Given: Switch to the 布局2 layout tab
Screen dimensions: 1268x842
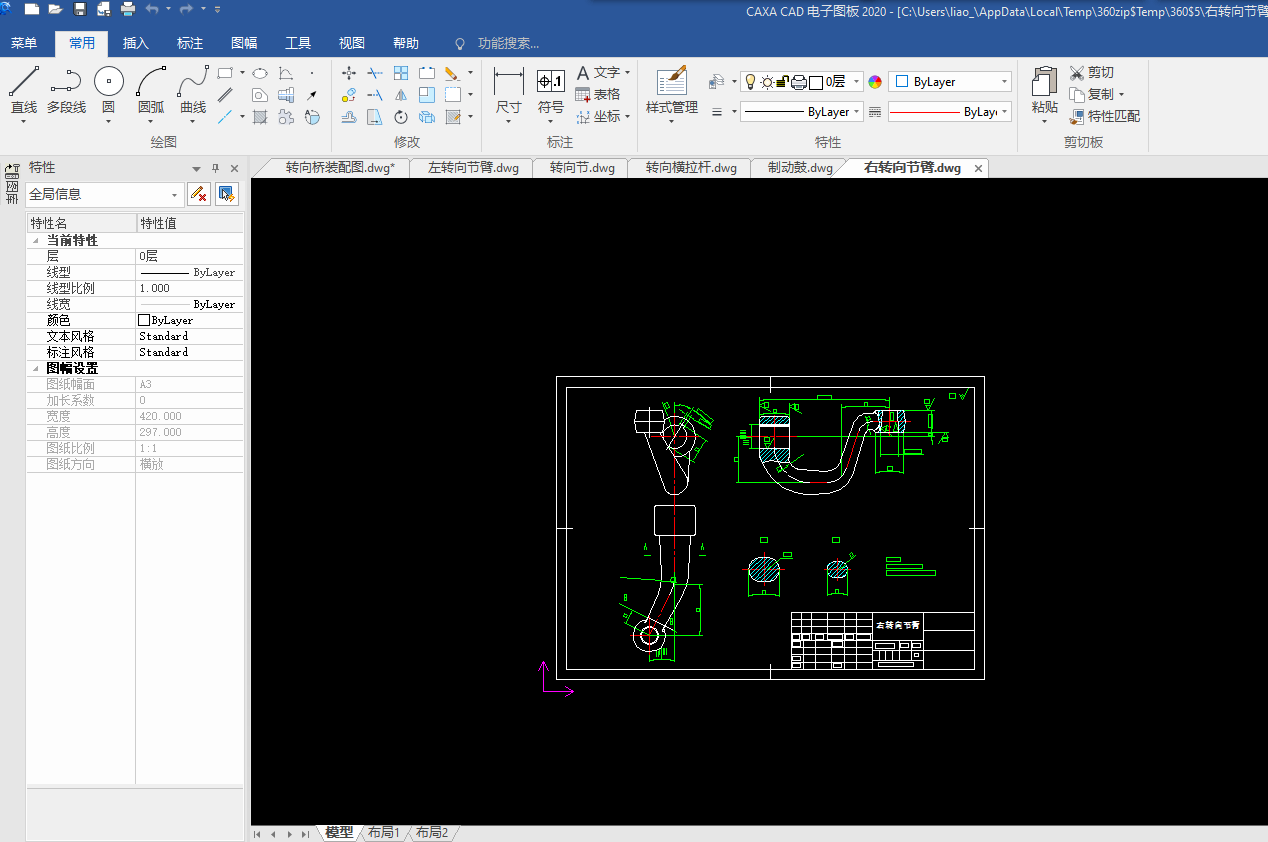Looking at the screenshot, I should pos(431,832).
